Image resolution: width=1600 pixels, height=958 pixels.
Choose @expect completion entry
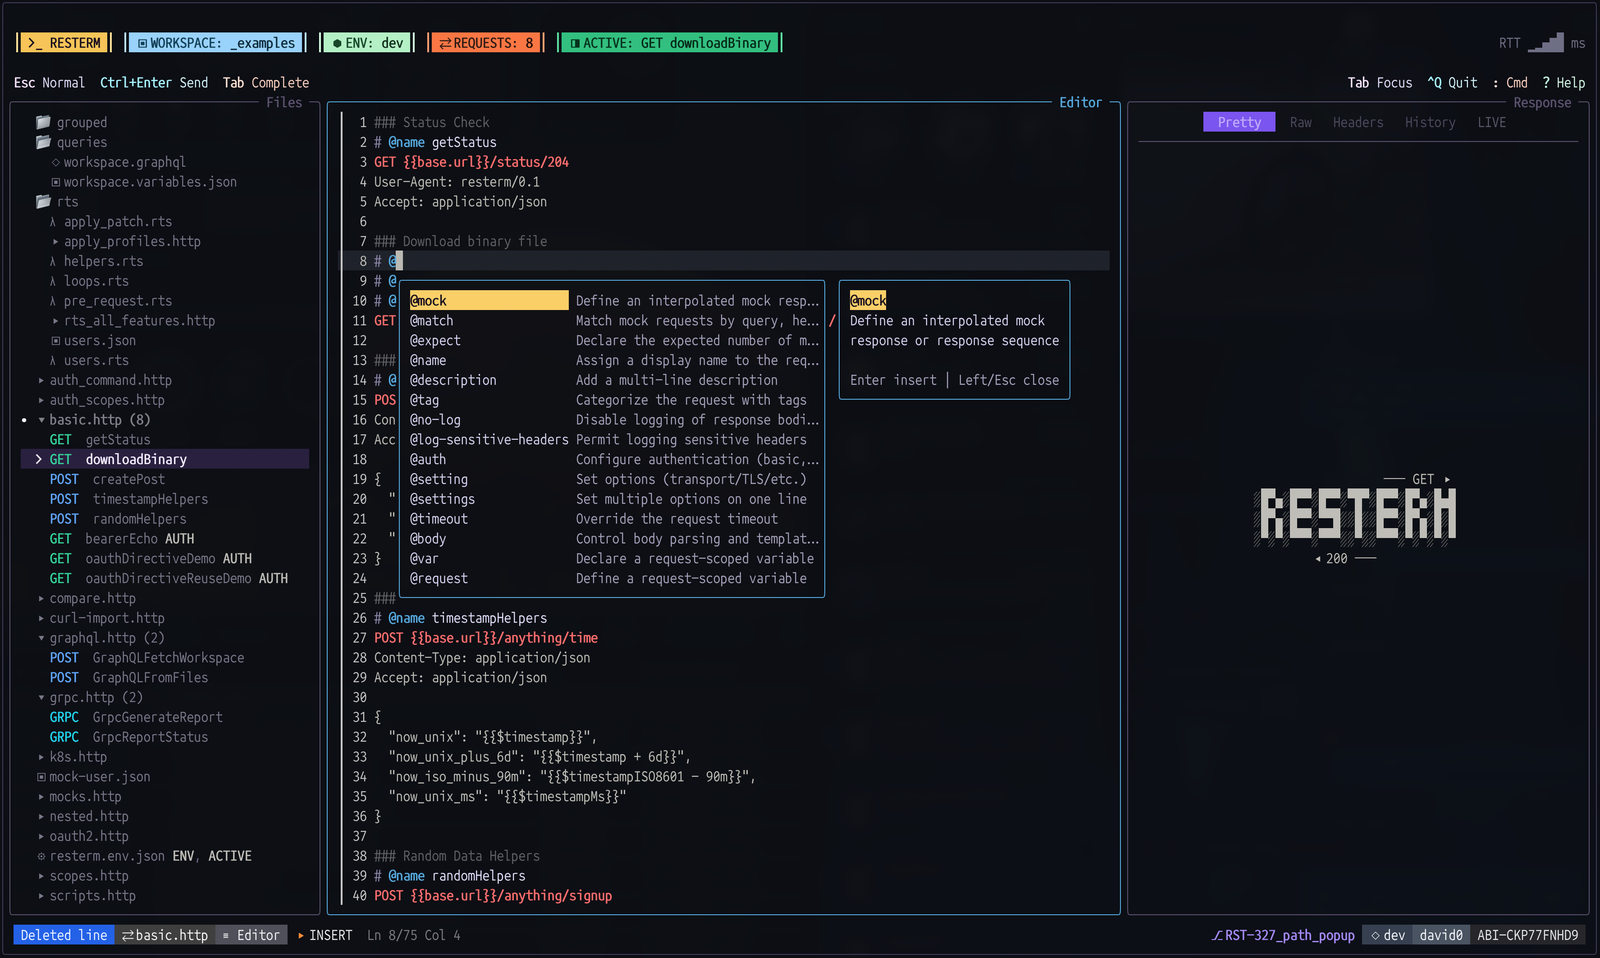coord(614,341)
